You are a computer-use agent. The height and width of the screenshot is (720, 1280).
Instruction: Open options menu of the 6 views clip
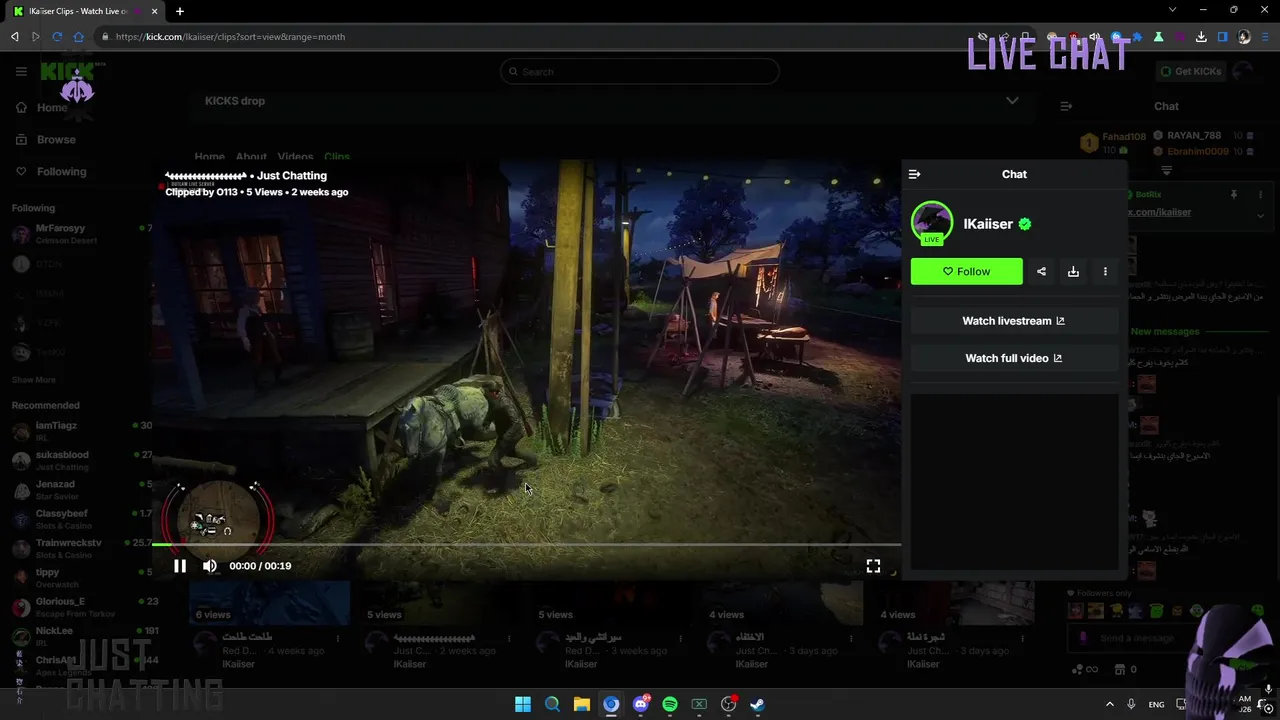[338, 638]
